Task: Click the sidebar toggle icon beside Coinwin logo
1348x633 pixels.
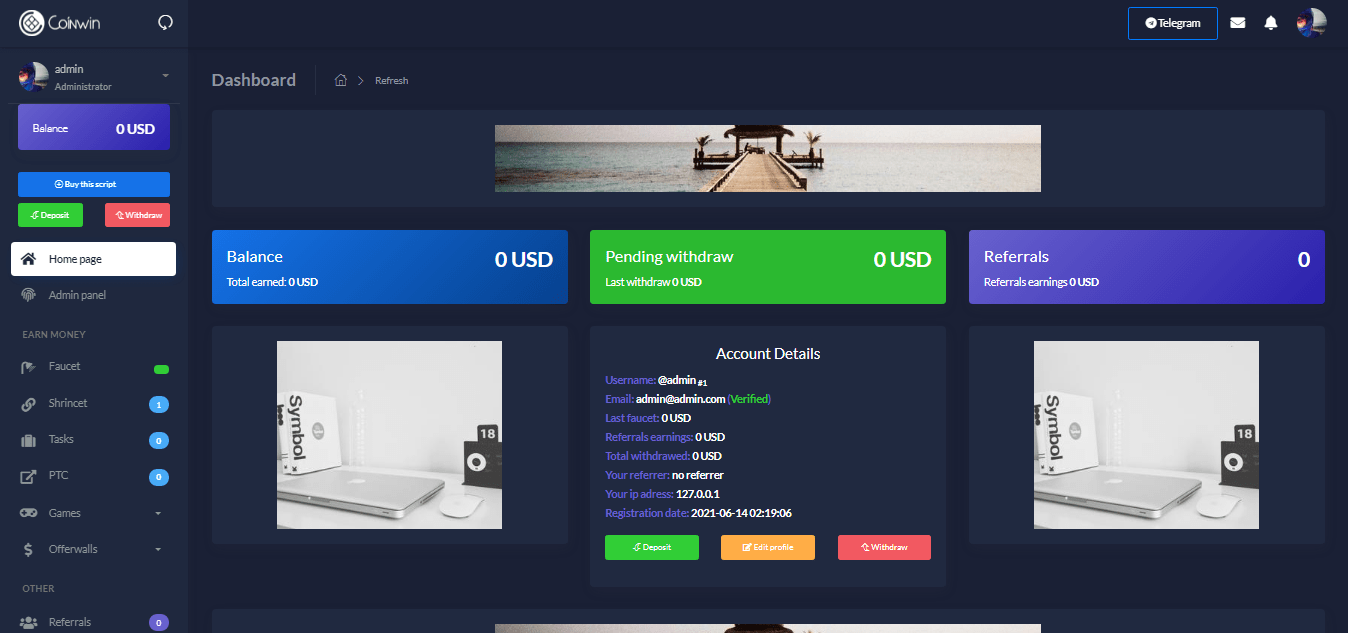Action: point(166,22)
